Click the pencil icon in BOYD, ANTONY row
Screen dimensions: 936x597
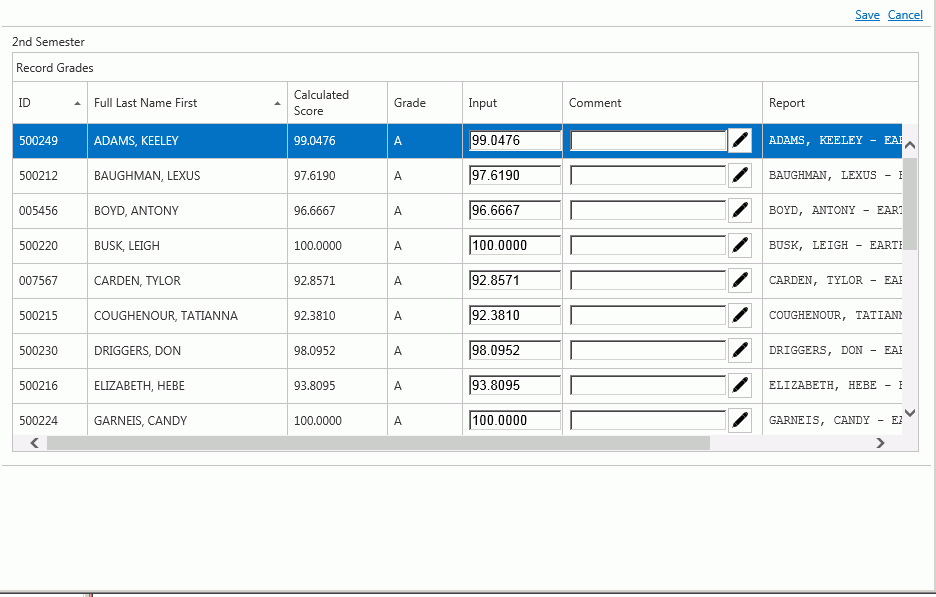click(740, 211)
